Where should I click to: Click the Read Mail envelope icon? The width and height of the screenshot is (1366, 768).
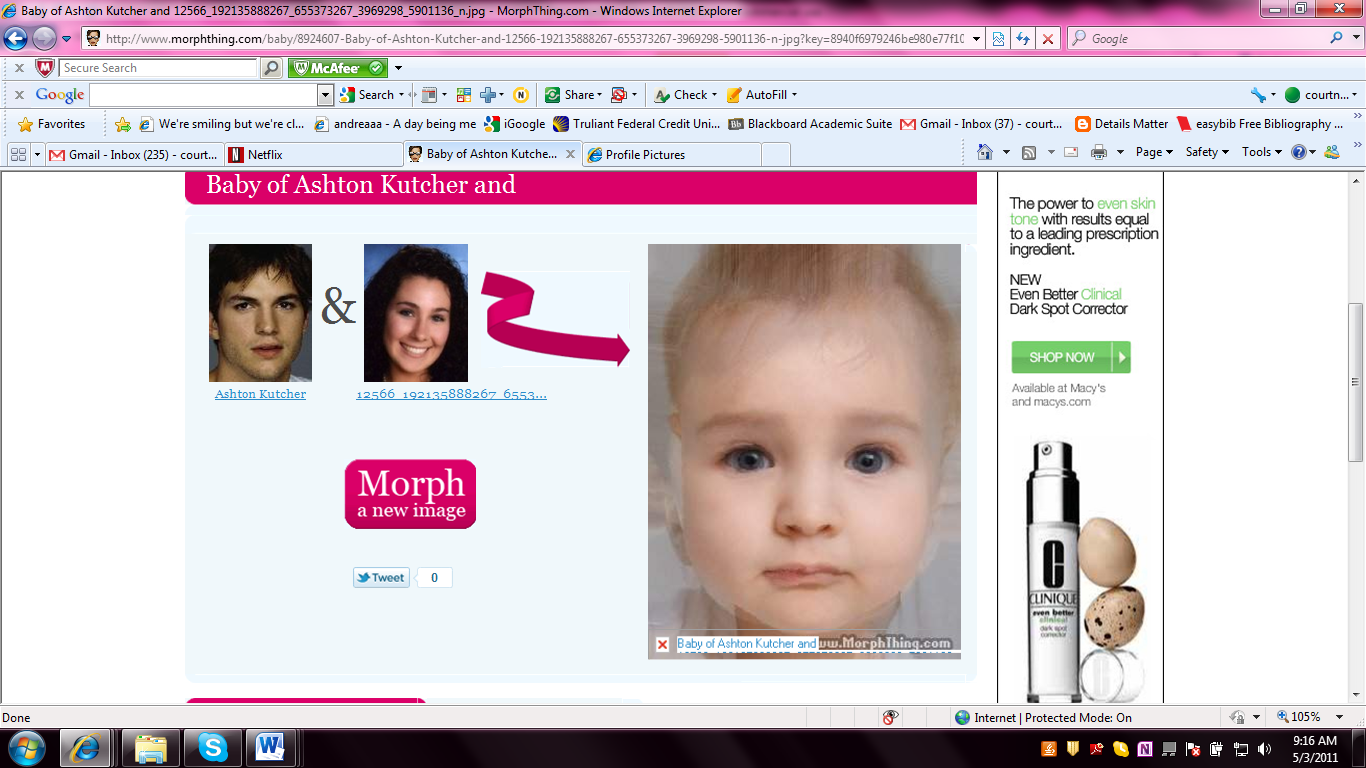[x=1071, y=152]
